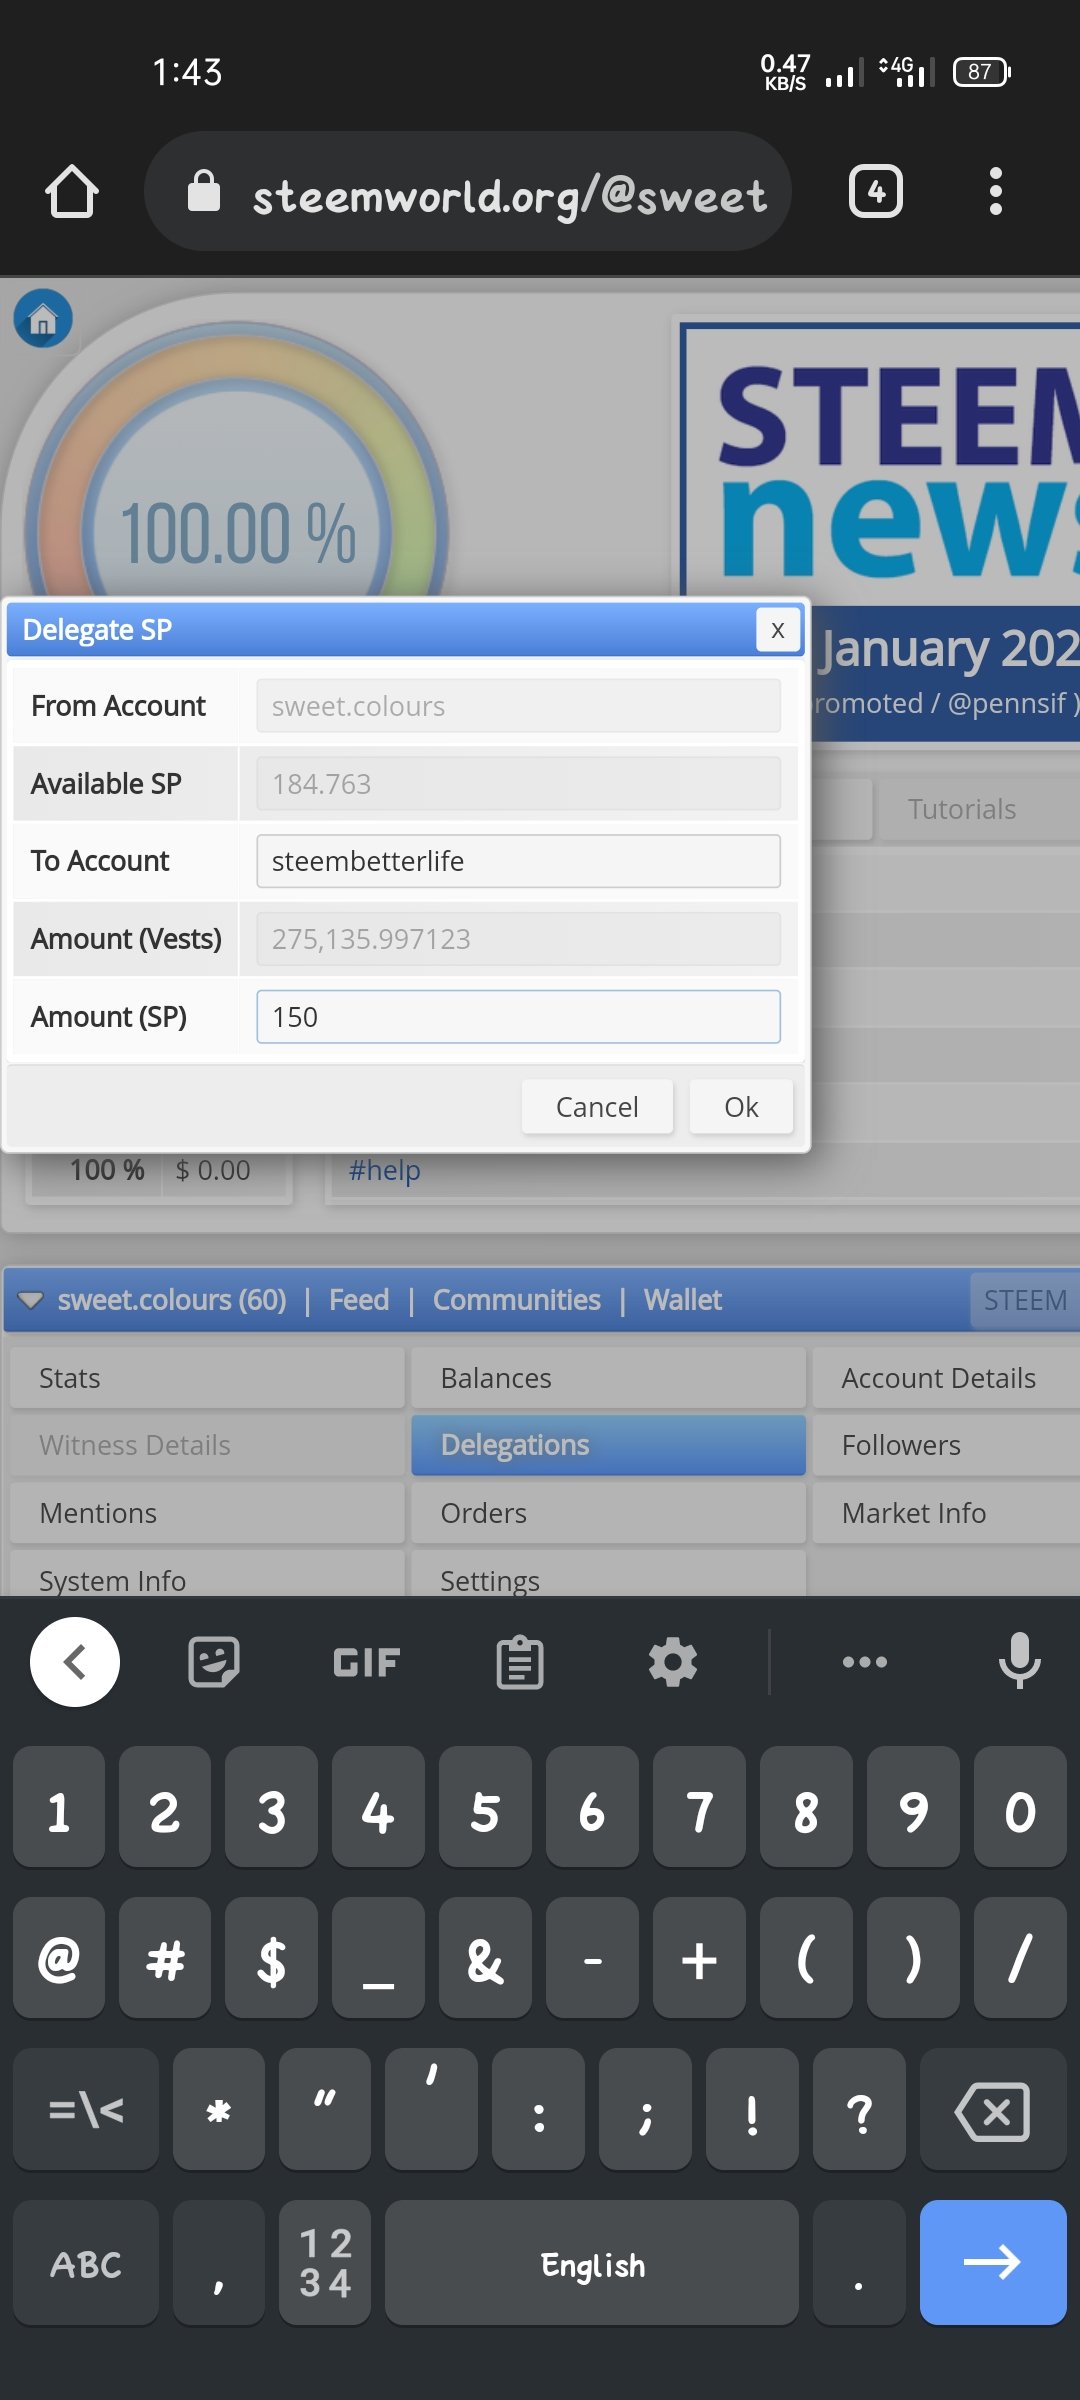Open the Mentions tab
Viewport: 1080px width, 2400px height.
coord(208,1513)
